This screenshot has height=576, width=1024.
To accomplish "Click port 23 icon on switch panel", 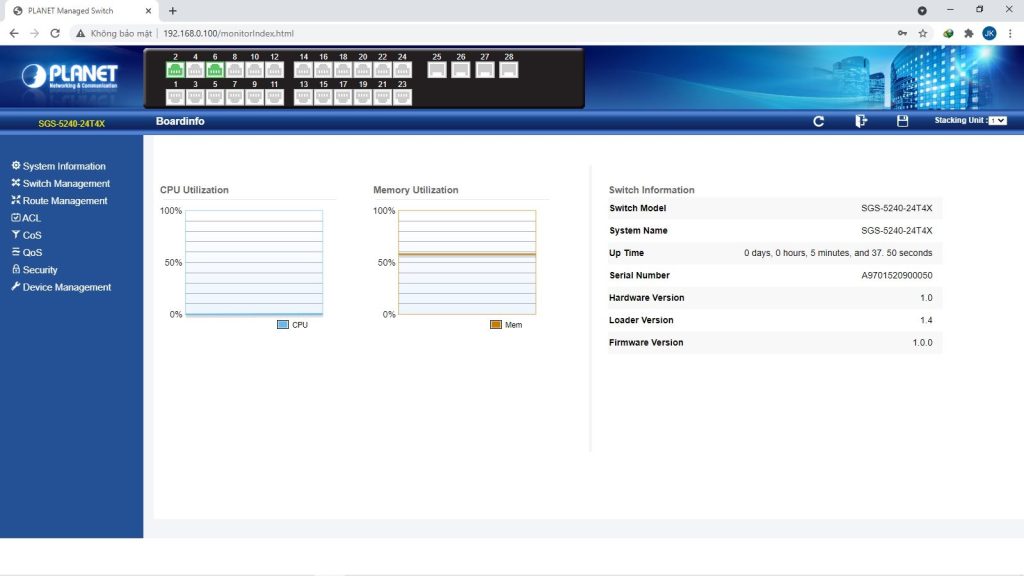I will (x=402, y=97).
